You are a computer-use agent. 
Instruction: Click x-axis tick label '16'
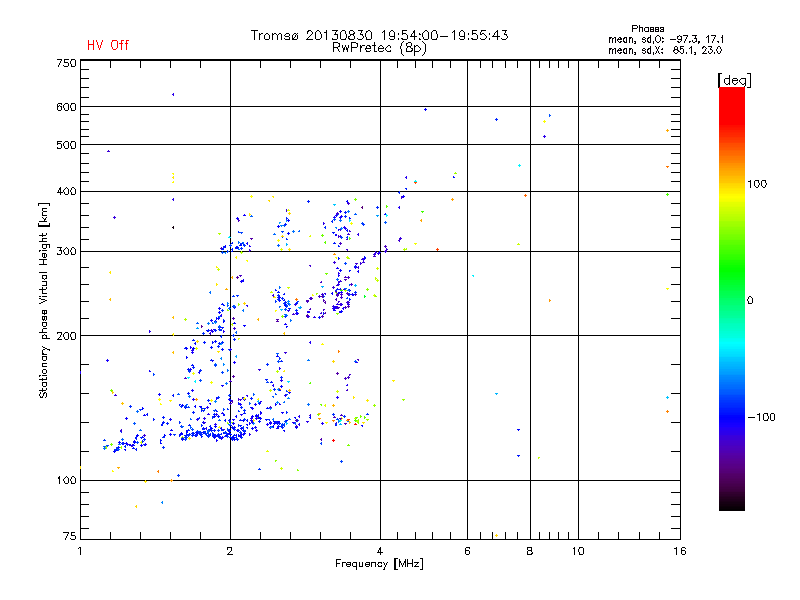click(x=680, y=551)
